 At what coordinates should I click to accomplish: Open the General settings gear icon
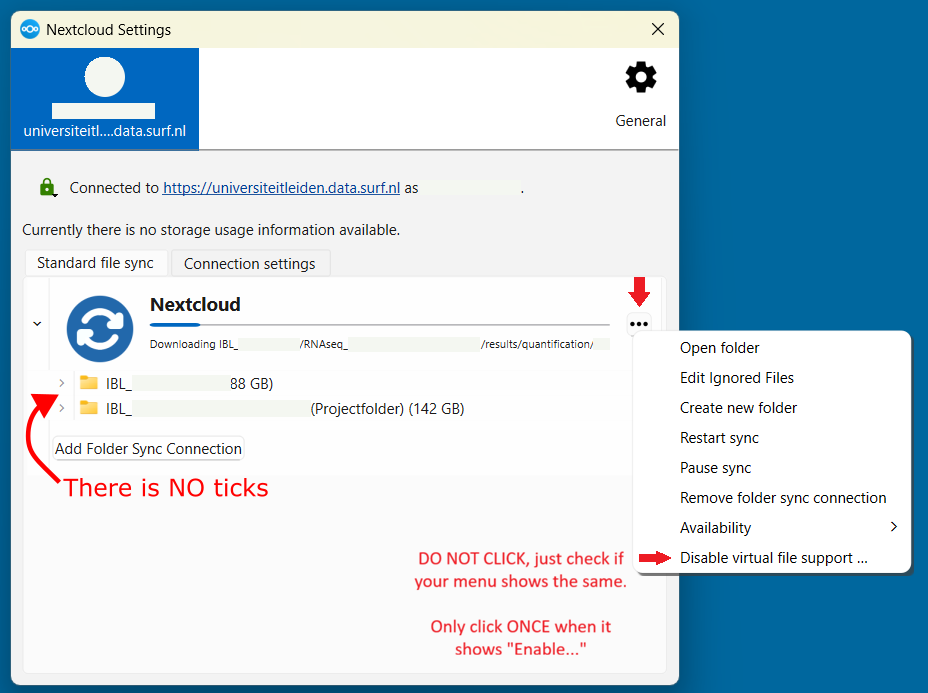click(x=640, y=78)
